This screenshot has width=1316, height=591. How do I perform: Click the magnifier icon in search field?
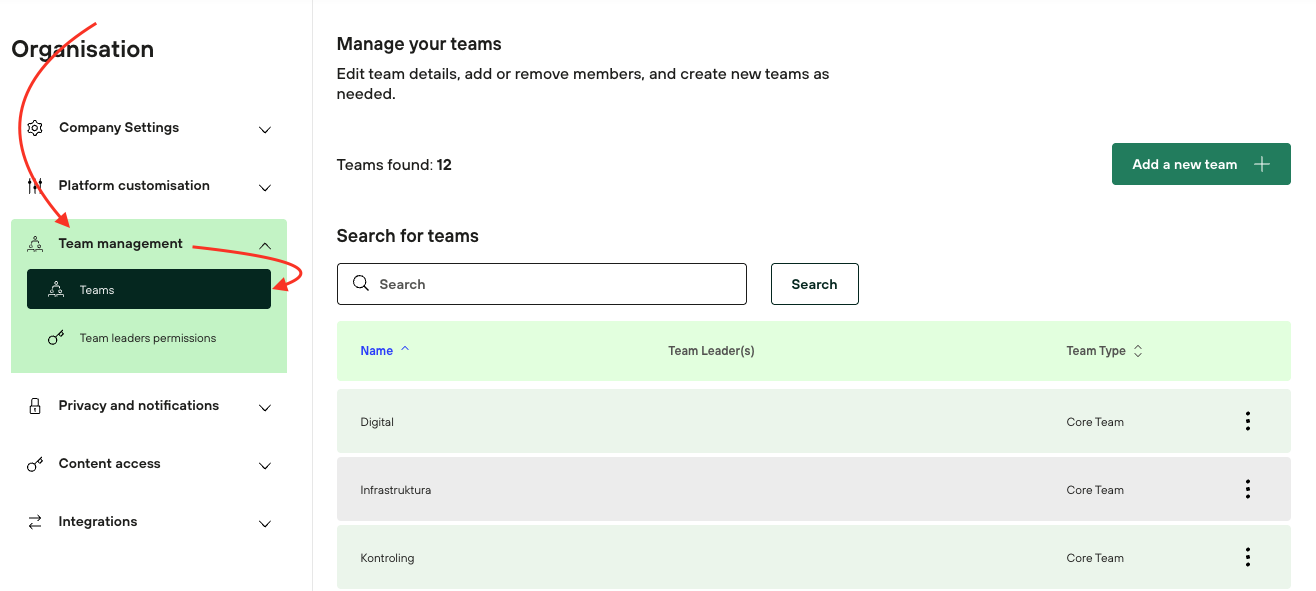[x=361, y=284]
